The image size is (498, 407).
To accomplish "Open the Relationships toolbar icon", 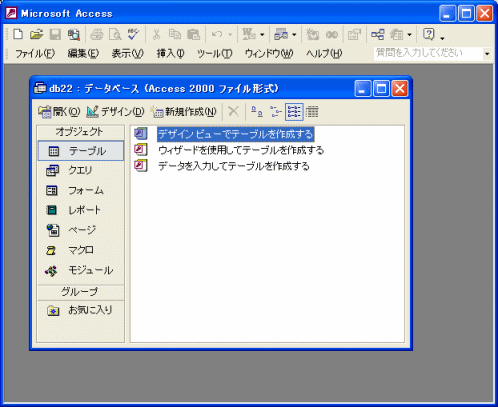I will [x=377, y=34].
